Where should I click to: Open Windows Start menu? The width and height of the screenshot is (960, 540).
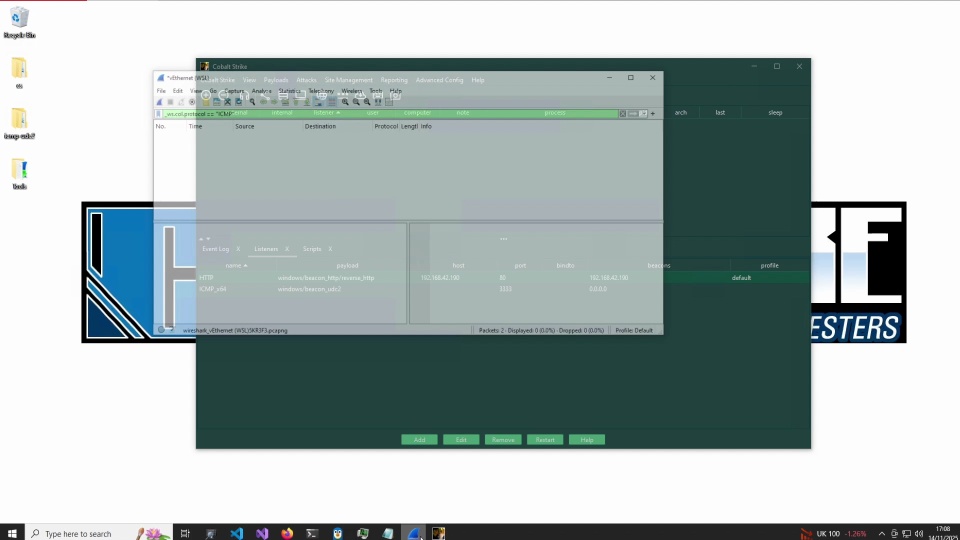coord(12,533)
